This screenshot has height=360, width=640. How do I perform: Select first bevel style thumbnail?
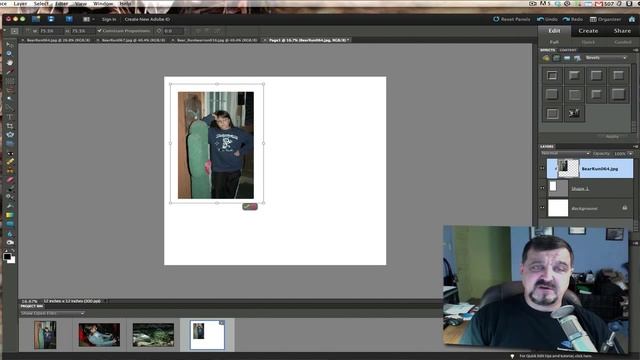click(x=552, y=76)
